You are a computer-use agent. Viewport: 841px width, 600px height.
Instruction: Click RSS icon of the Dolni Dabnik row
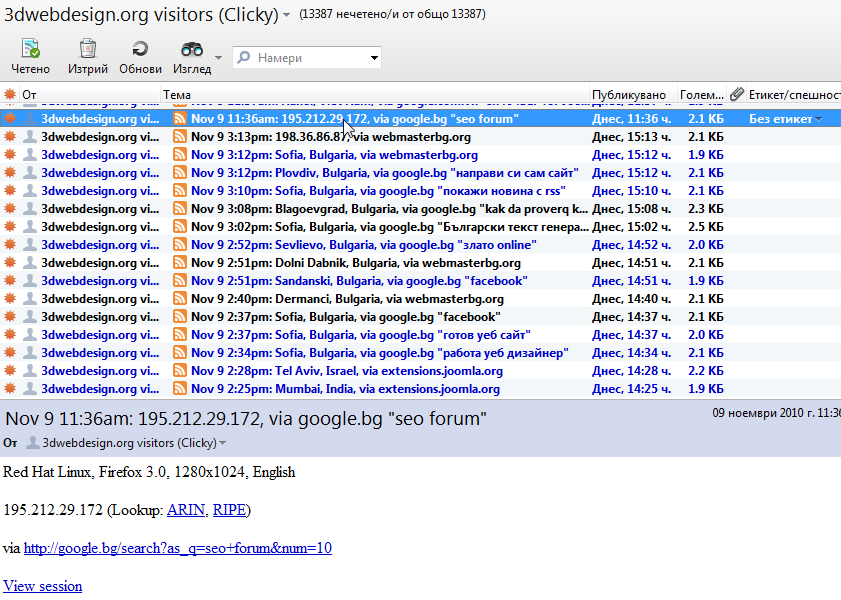[180, 263]
